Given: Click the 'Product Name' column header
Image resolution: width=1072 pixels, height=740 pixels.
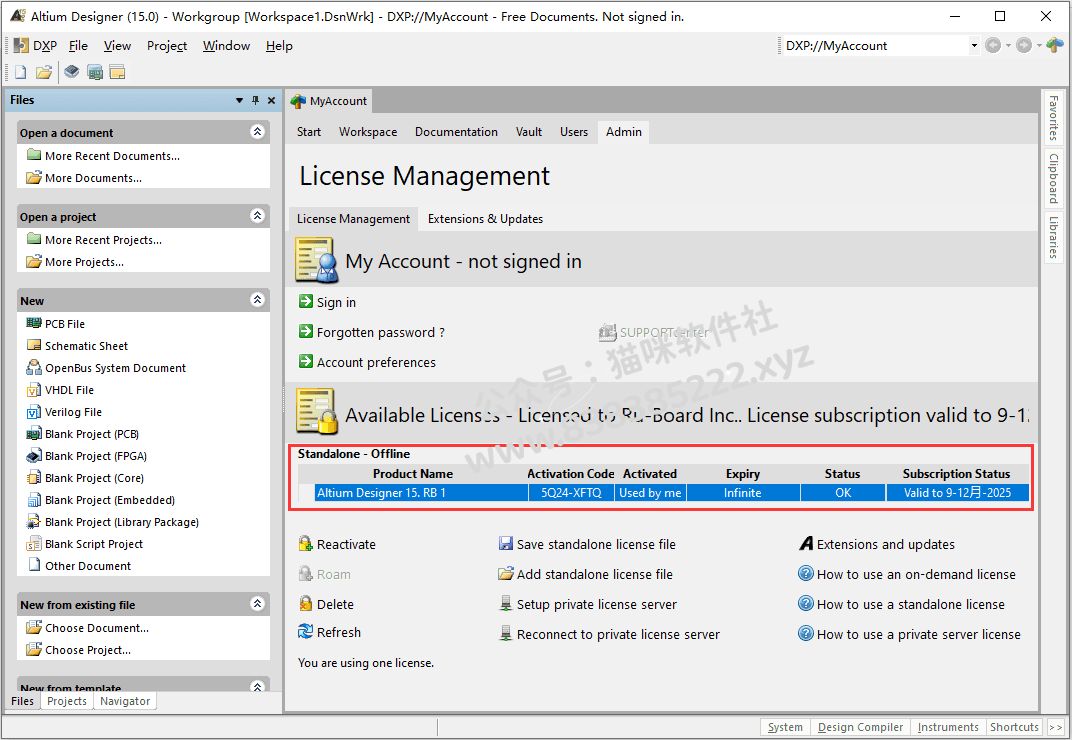Looking at the screenshot, I should coord(412,474).
